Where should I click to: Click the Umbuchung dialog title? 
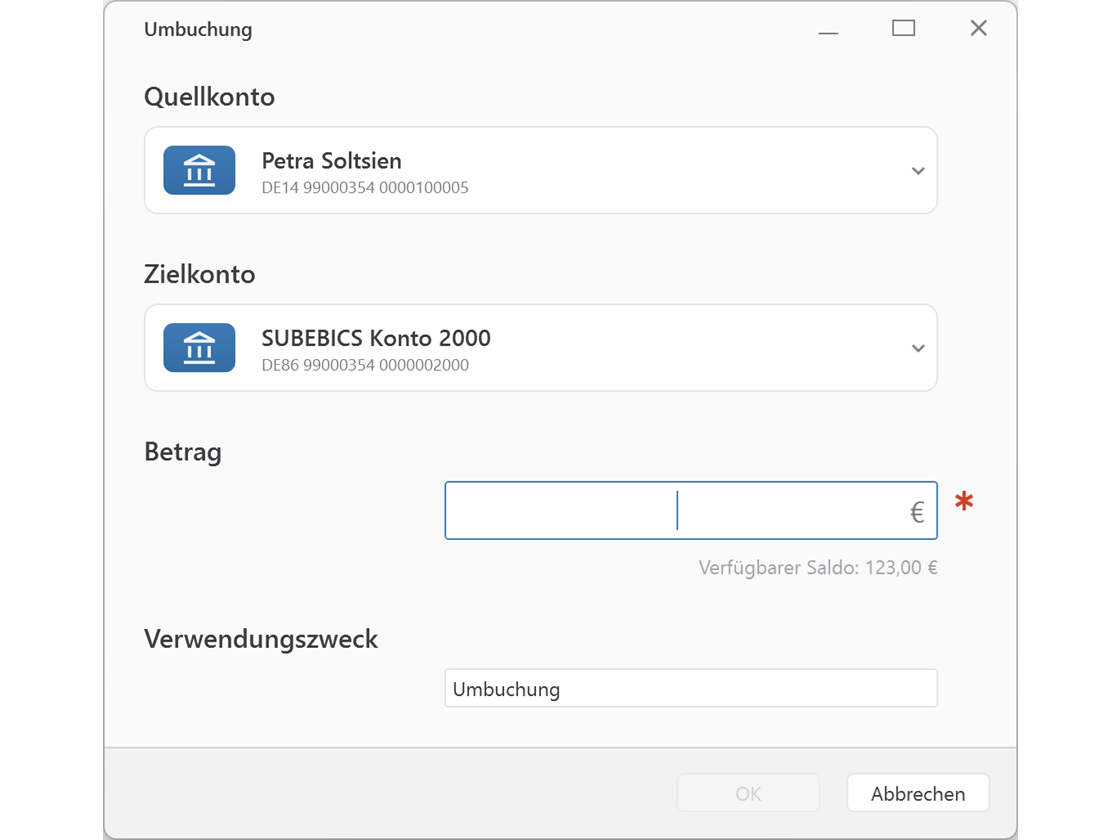pos(198,29)
